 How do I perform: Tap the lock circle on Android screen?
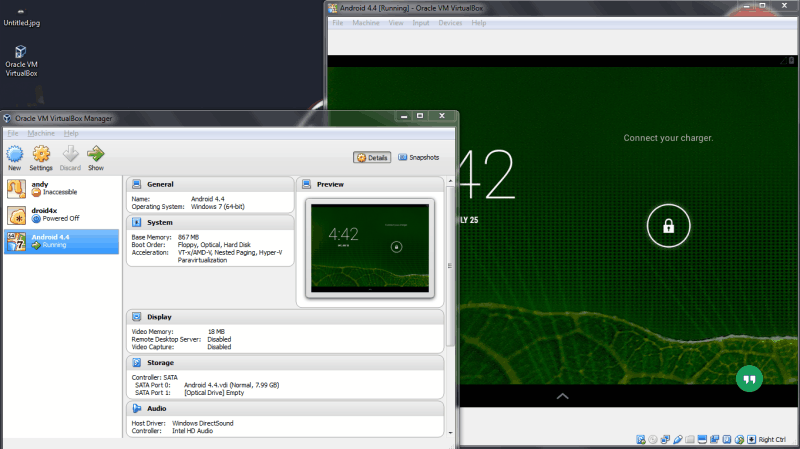668,226
